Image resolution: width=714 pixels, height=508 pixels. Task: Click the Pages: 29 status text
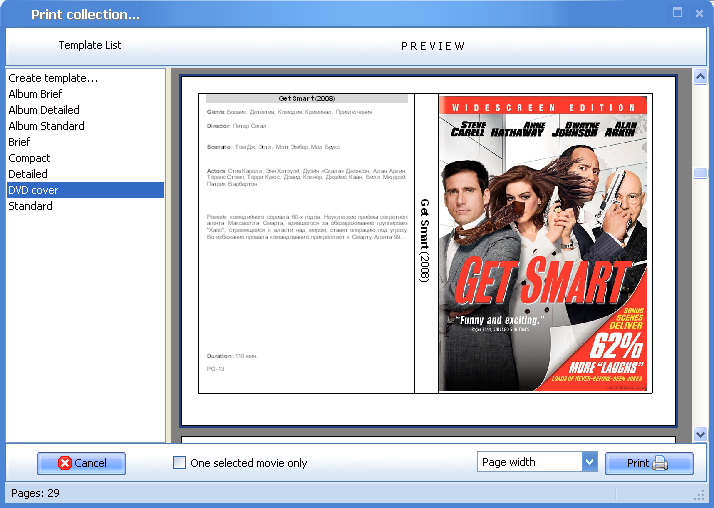click(x=36, y=493)
